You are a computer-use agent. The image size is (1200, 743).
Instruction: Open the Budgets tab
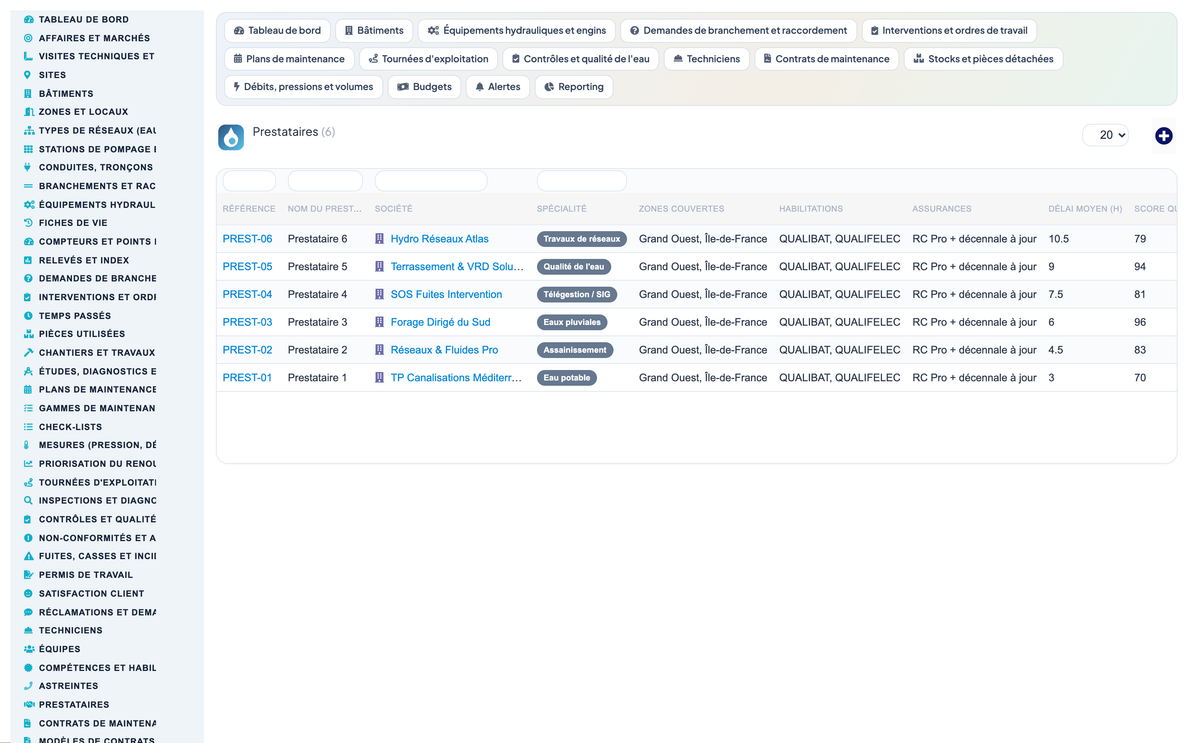(425, 87)
